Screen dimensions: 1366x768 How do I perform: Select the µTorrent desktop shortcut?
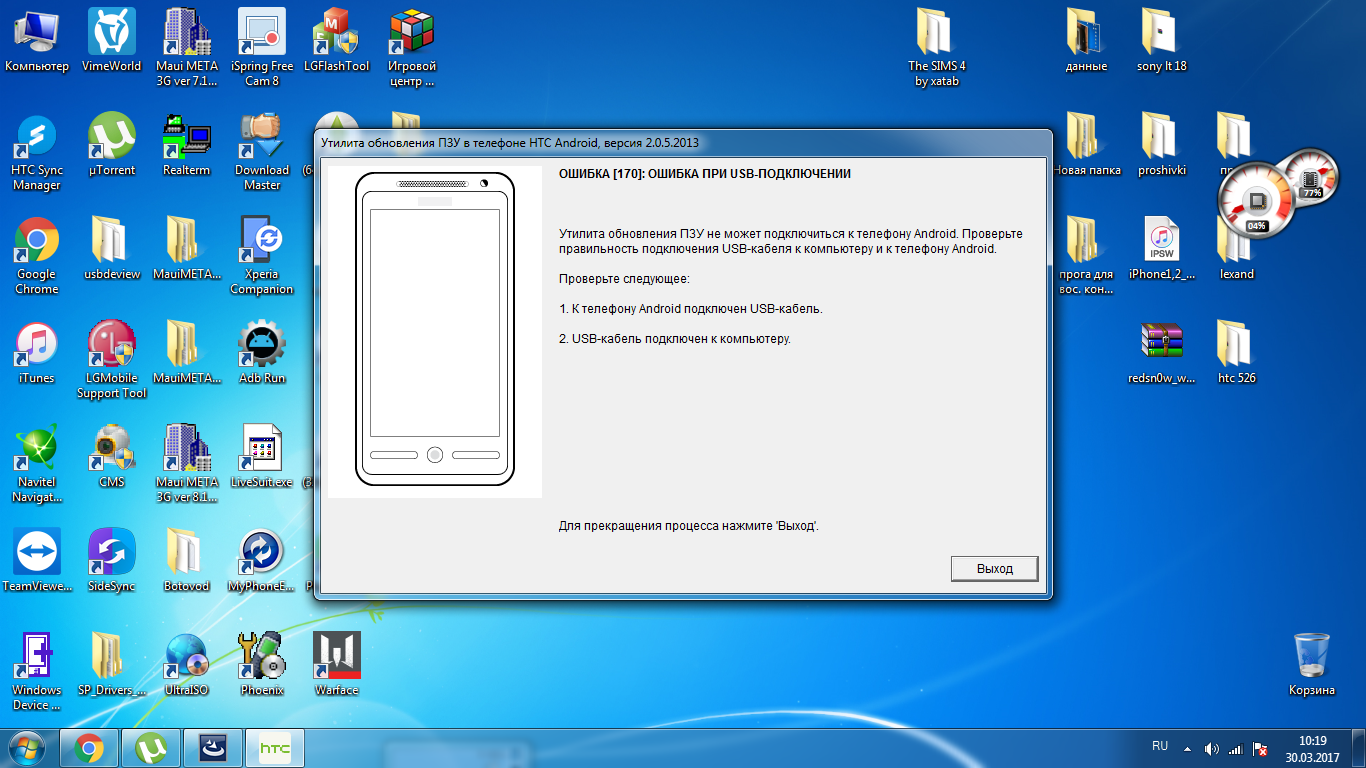[112, 145]
